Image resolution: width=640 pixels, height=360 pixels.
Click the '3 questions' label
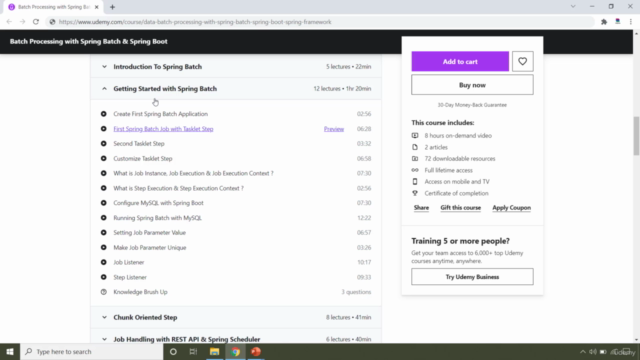point(356,292)
